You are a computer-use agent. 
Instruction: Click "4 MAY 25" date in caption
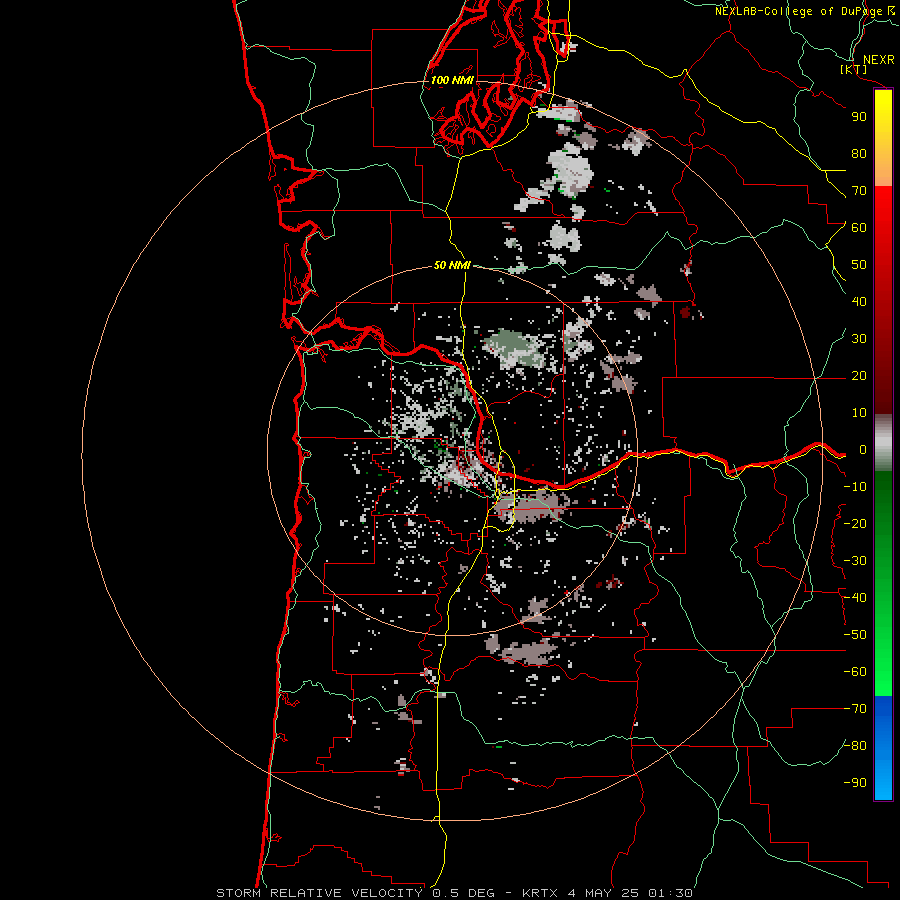(603, 893)
